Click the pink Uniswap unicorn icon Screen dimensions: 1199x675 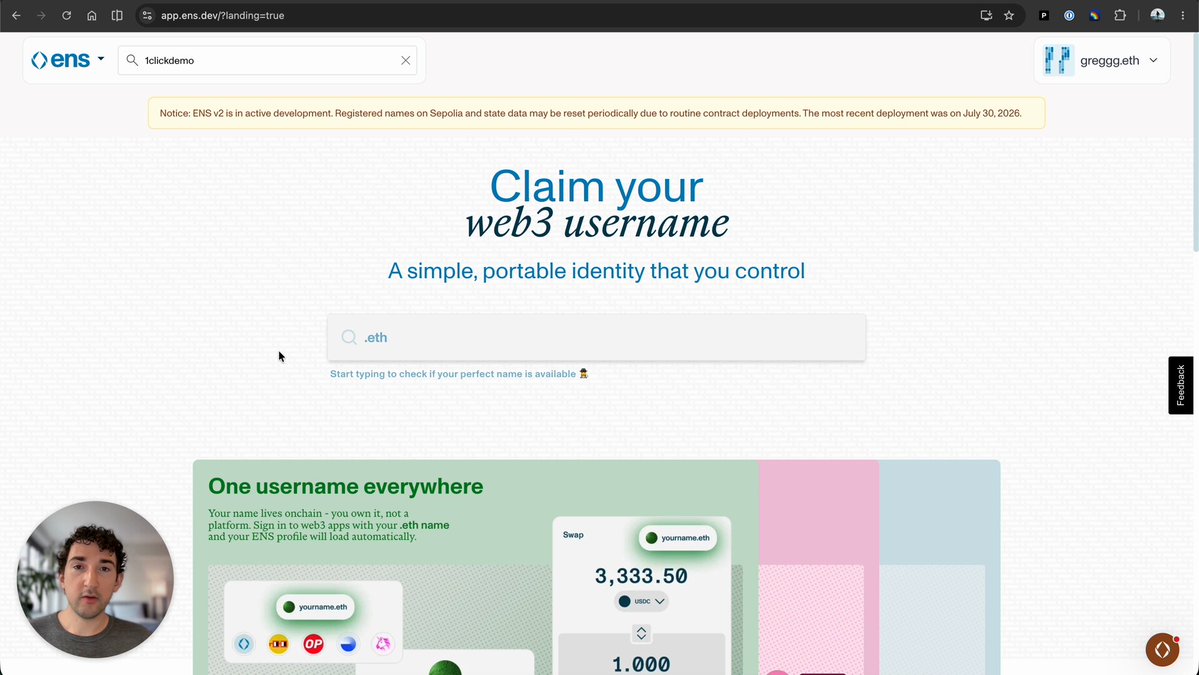(382, 644)
